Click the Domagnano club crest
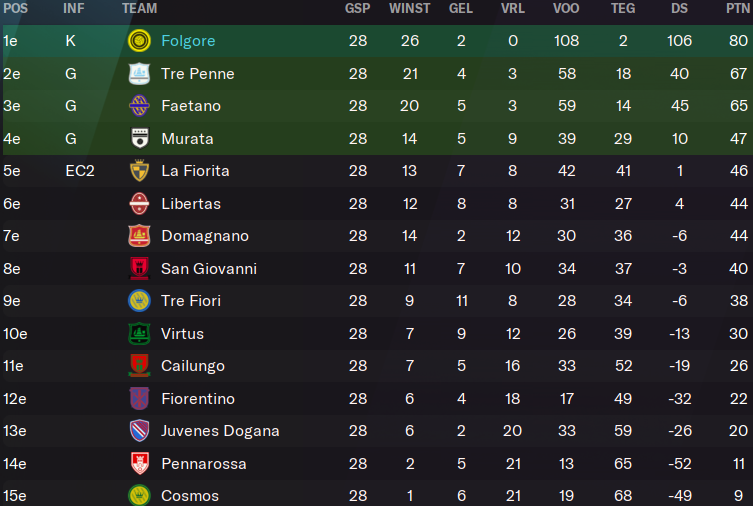 click(139, 236)
